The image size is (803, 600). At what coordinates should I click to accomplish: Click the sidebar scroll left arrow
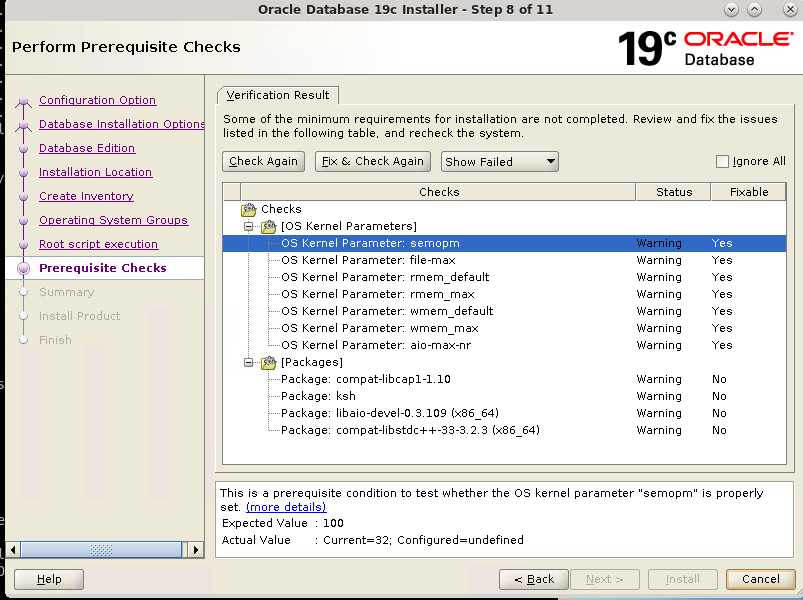(x=13, y=550)
